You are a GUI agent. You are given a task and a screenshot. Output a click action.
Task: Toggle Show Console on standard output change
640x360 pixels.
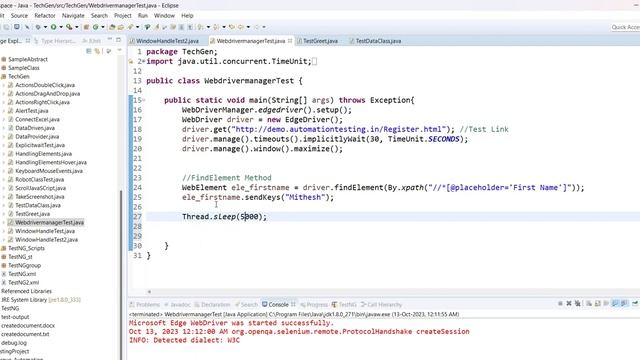(615, 304)
